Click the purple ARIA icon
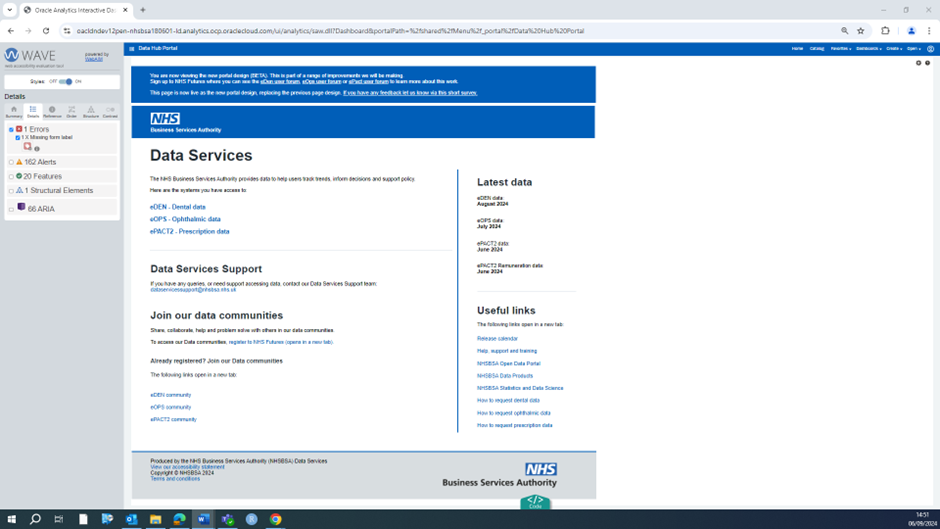Image resolution: width=940 pixels, height=529 pixels. coord(22,207)
